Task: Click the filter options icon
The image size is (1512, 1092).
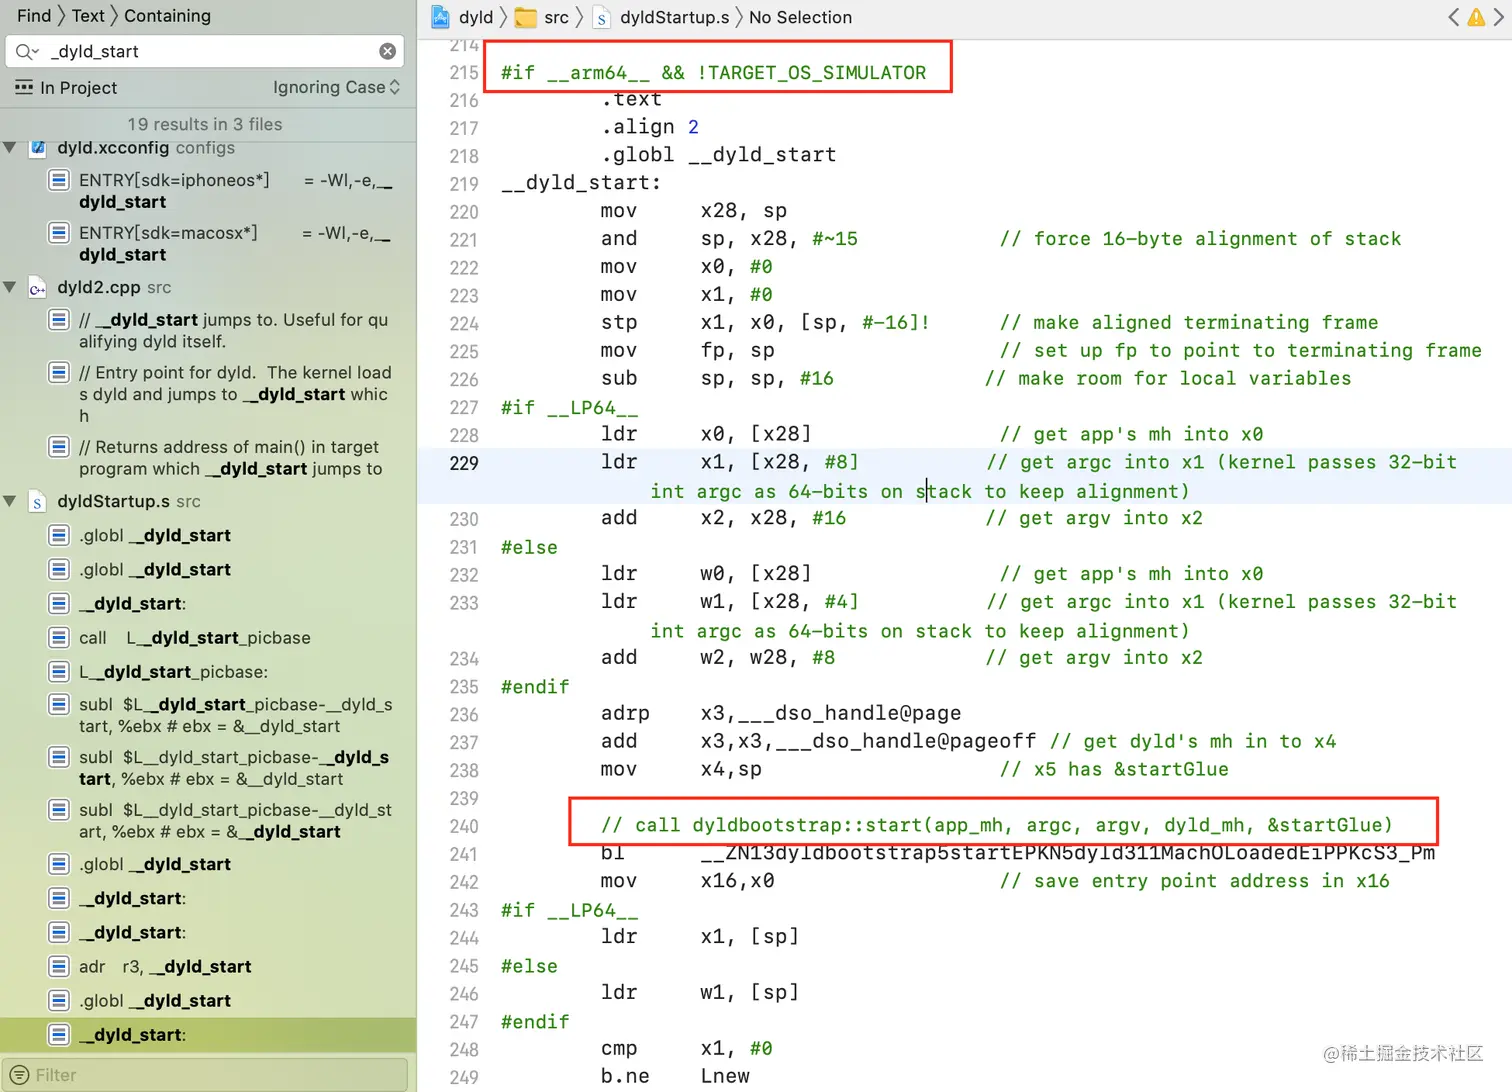Action: [x=19, y=1075]
